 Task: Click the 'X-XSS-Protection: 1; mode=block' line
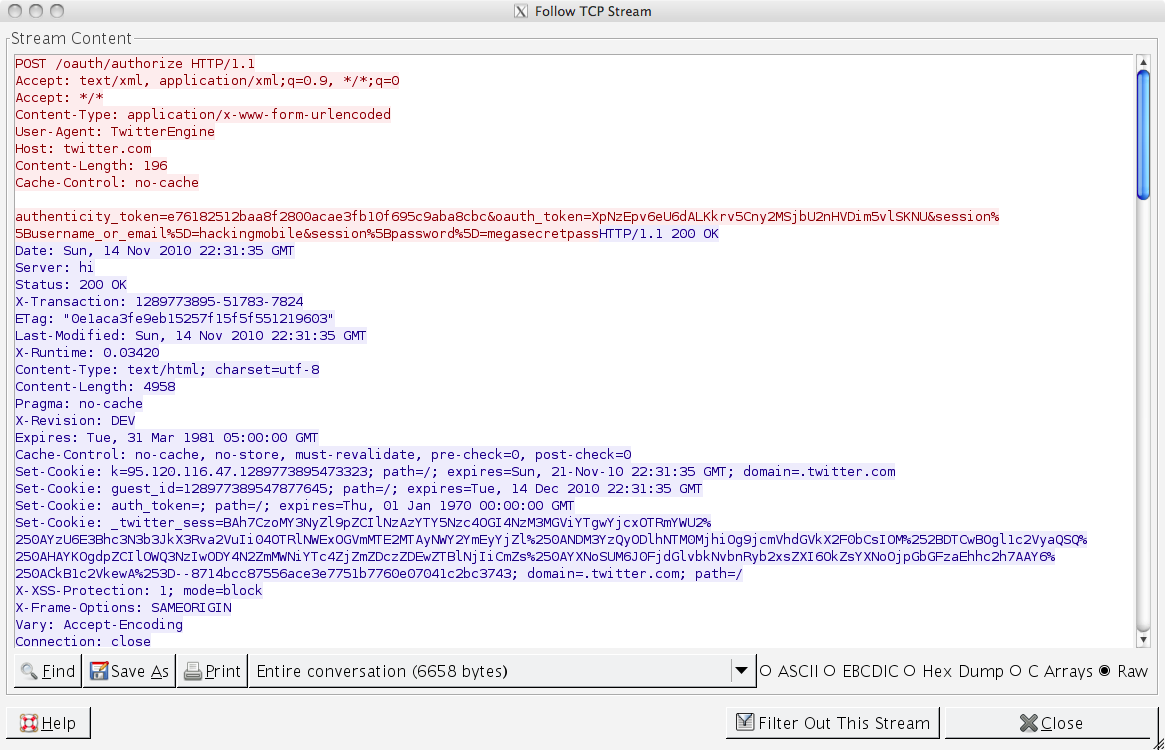point(139,591)
